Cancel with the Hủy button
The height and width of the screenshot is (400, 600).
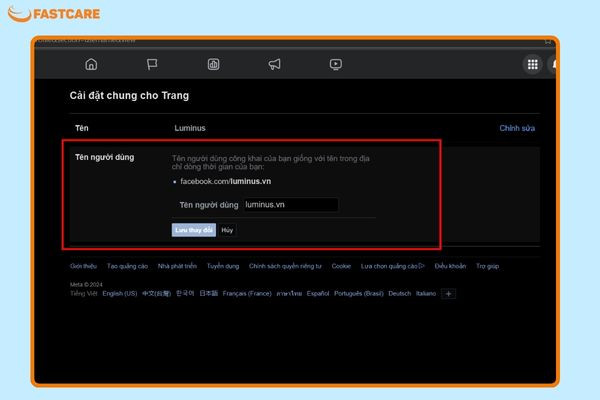point(227,230)
